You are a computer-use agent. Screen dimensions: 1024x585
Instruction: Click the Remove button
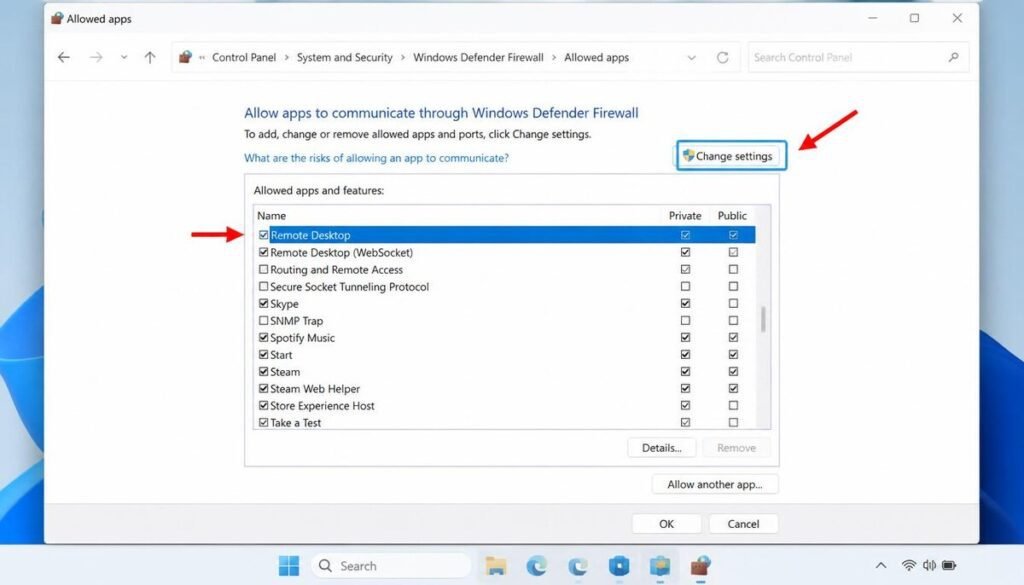(736, 448)
